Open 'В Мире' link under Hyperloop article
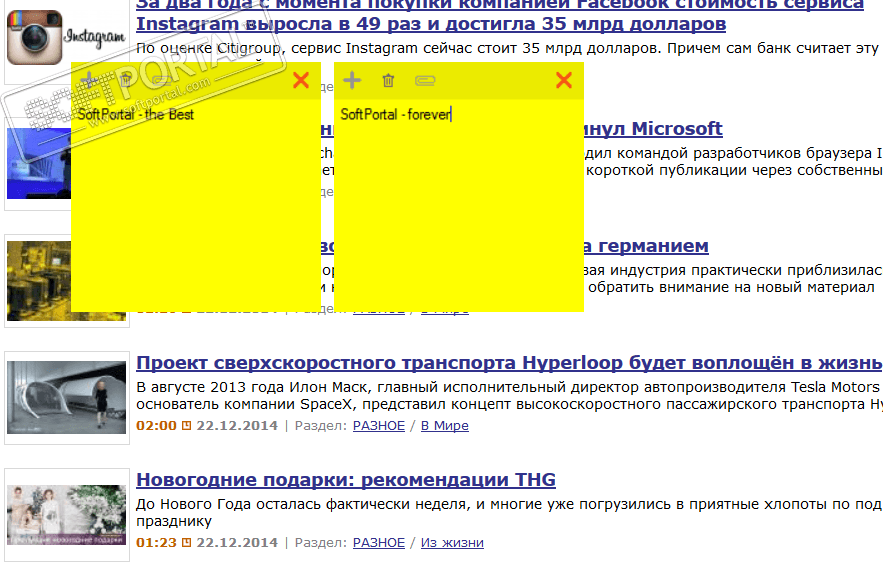The image size is (883, 578). click(444, 426)
